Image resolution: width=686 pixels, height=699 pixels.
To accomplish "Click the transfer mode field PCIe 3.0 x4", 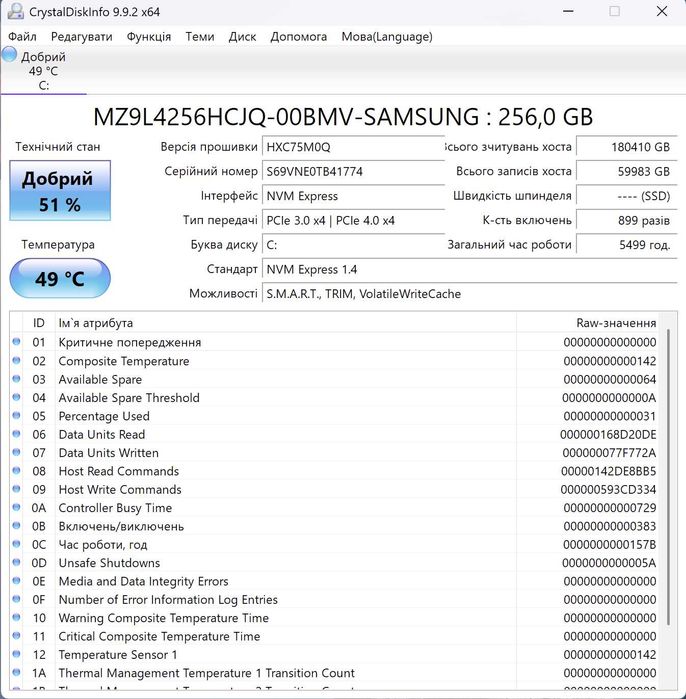I will [x=353, y=221].
